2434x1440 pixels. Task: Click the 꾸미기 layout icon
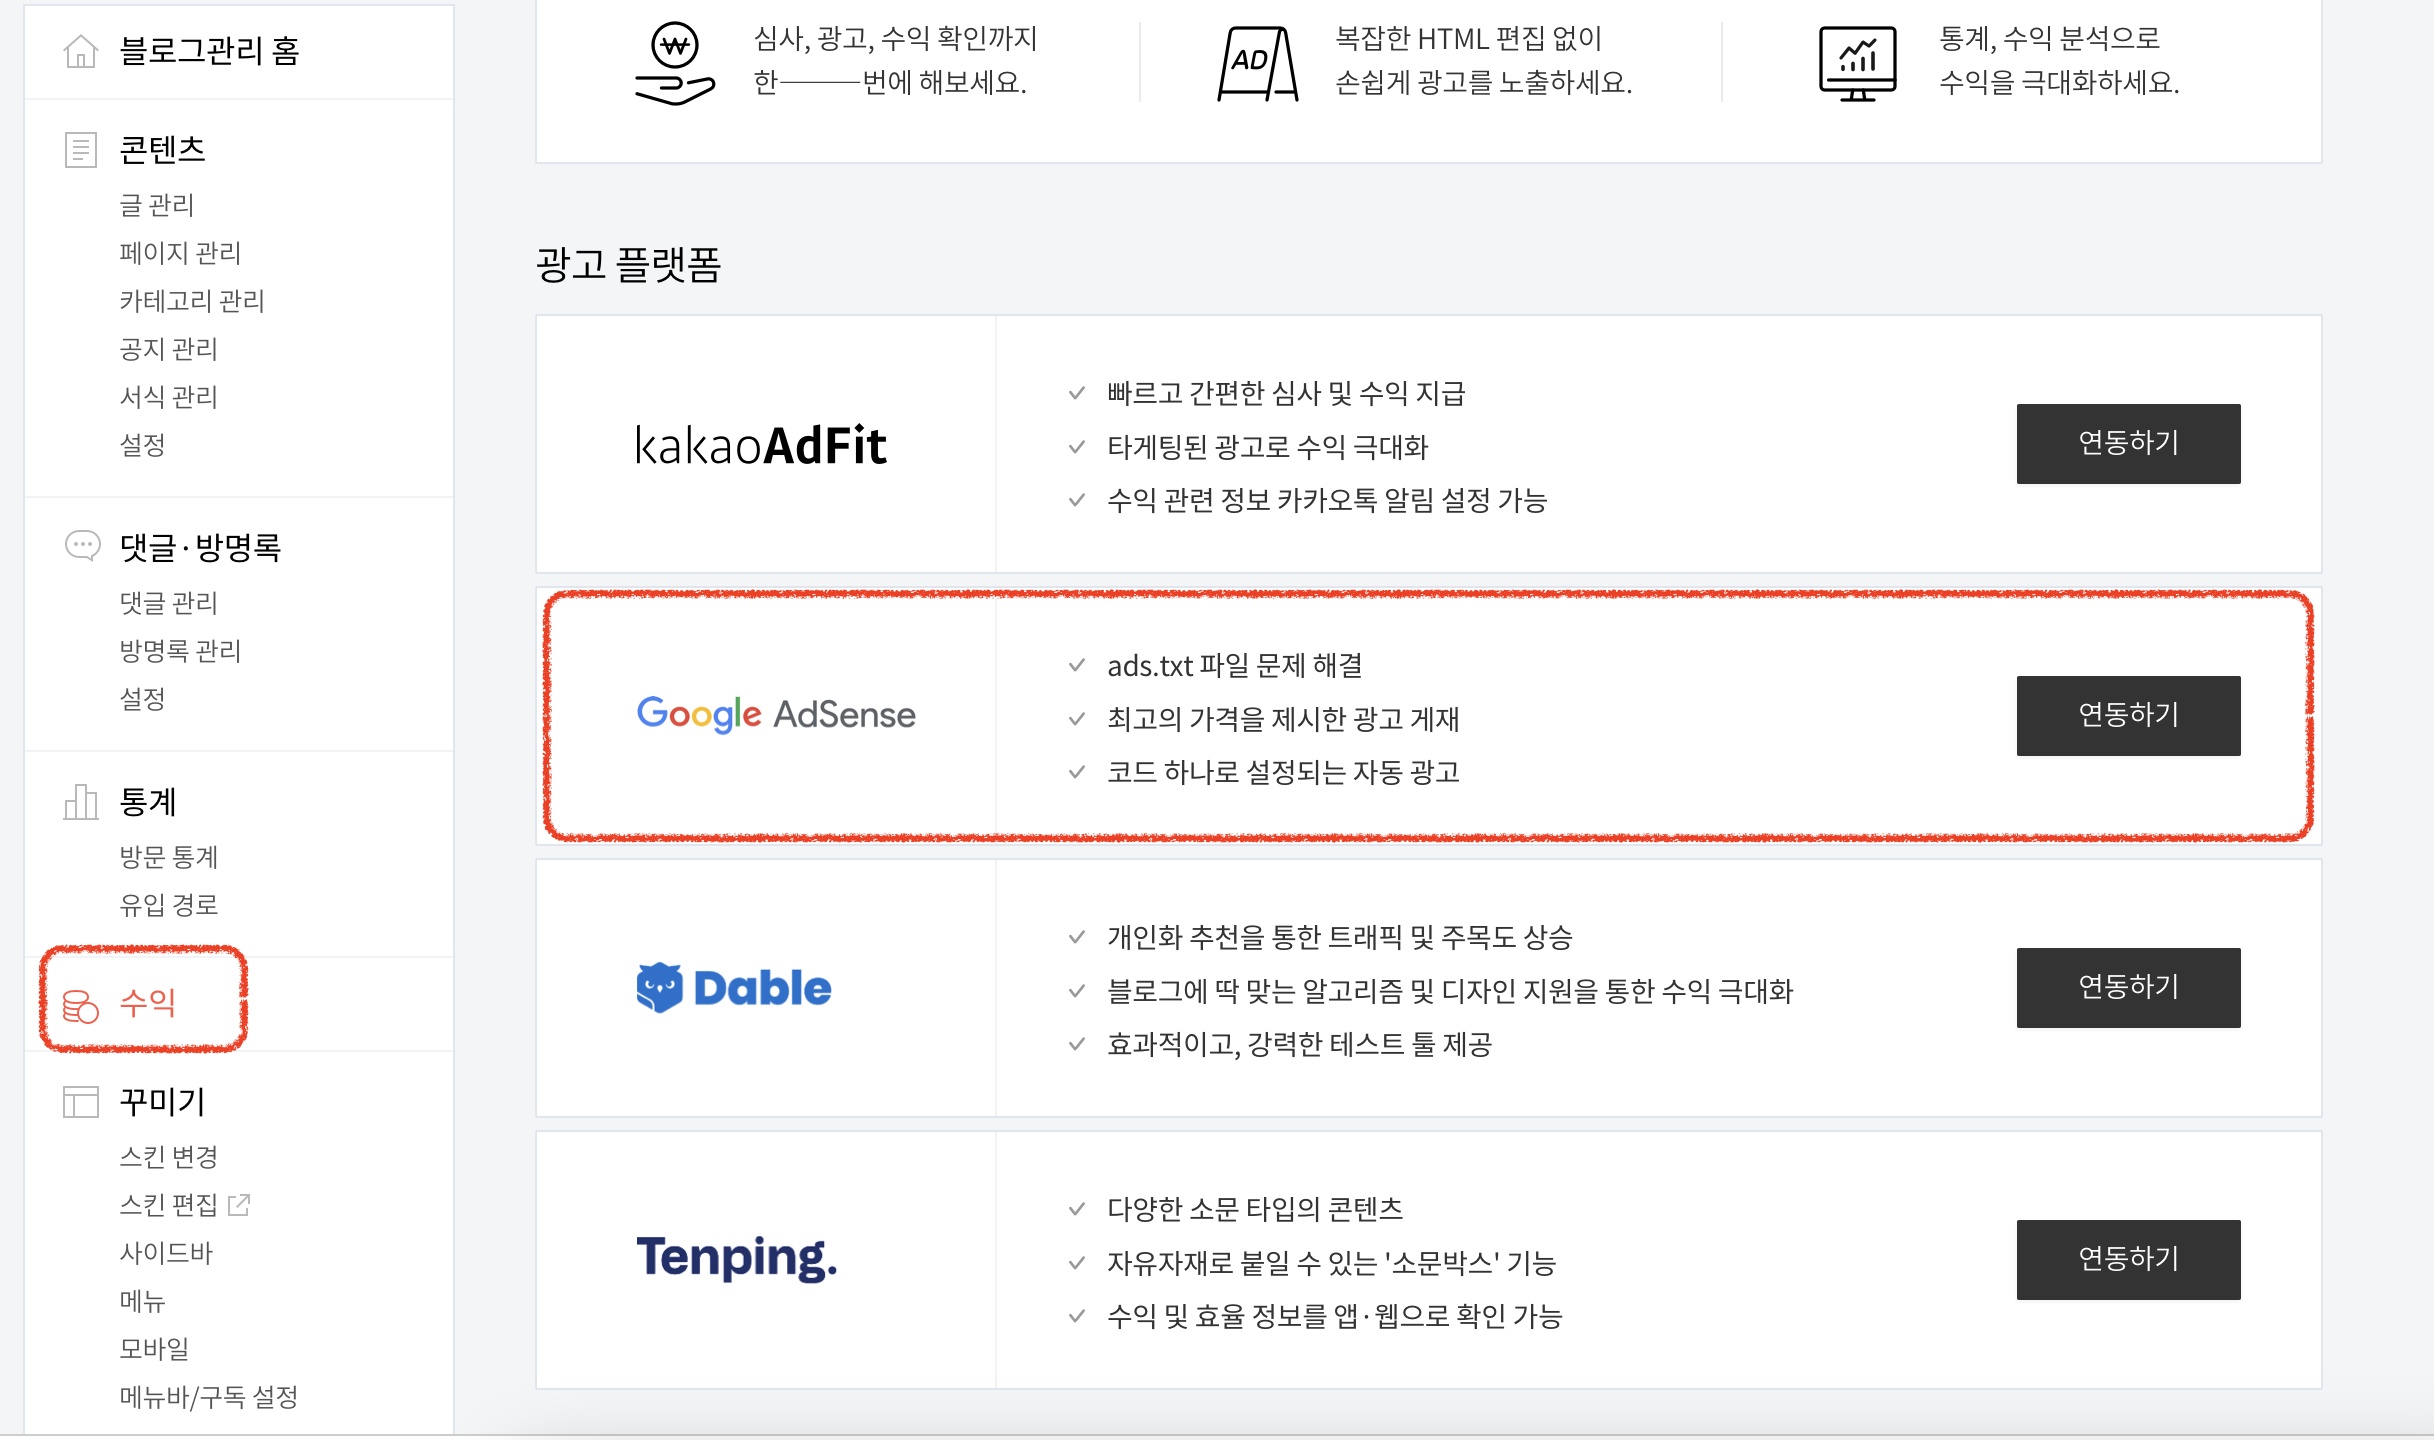tap(81, 1102)
